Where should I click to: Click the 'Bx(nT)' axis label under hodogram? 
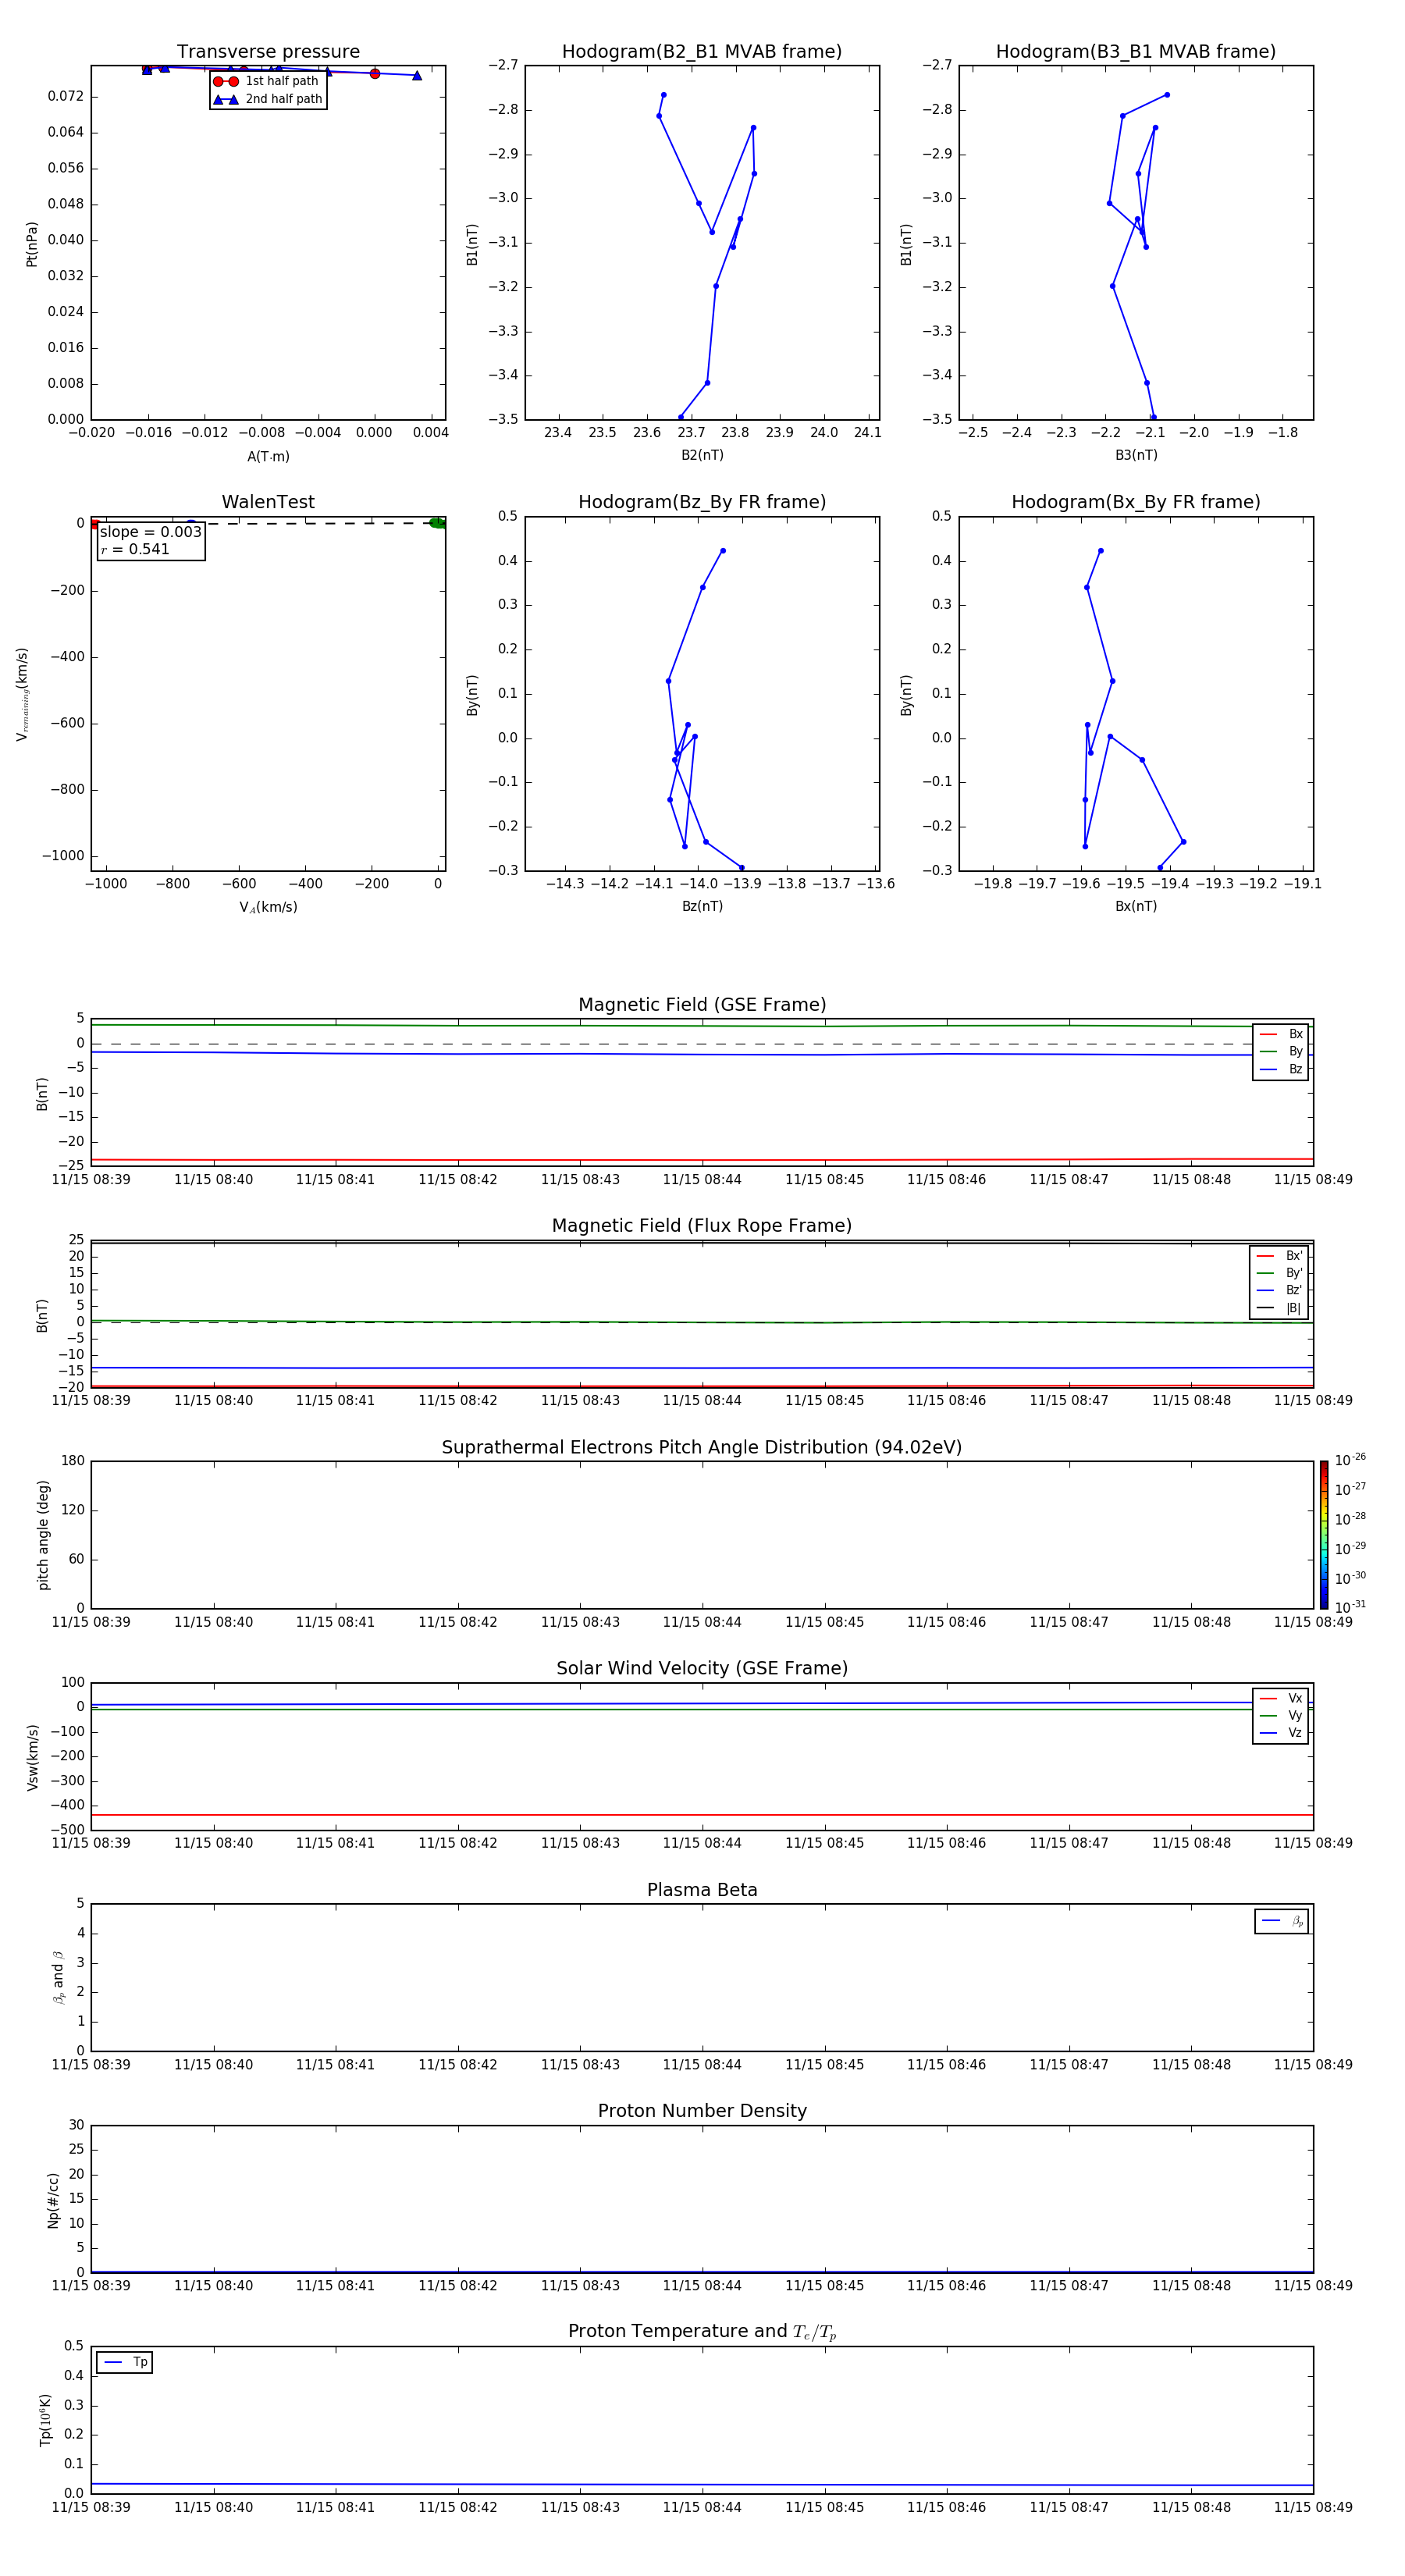[x=1136, y=906]
